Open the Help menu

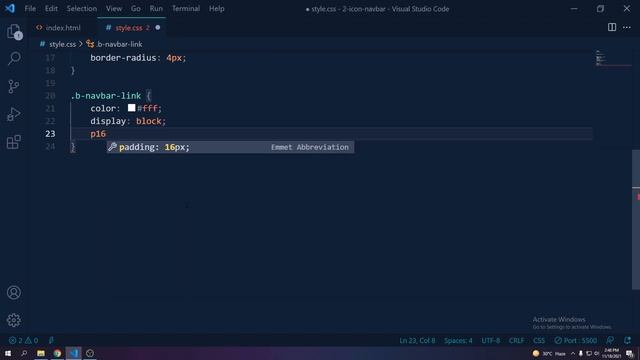[x=217, y=9]
